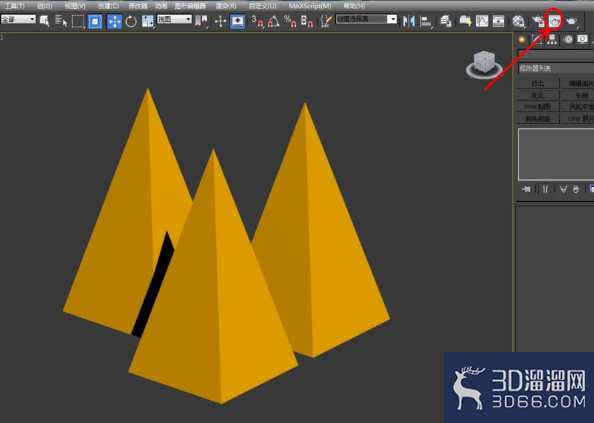This screenshot has width=594, height=423.
Task: Click the Bevel Profile (倒角剖面) button
Action: (x=538, y=119)
